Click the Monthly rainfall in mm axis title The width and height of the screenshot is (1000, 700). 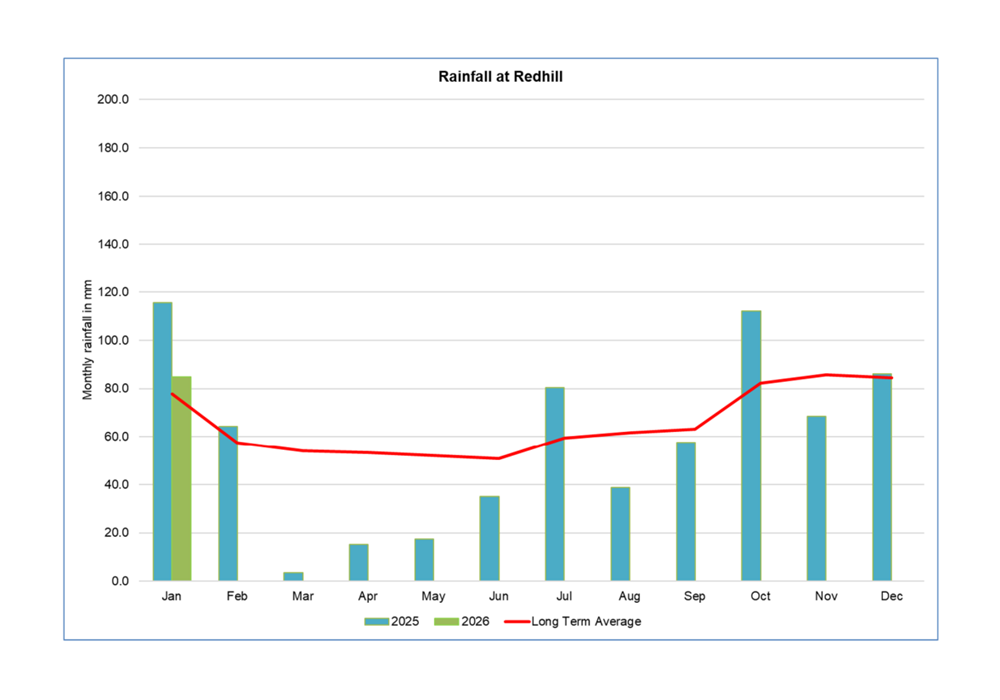tap(88, 340)
